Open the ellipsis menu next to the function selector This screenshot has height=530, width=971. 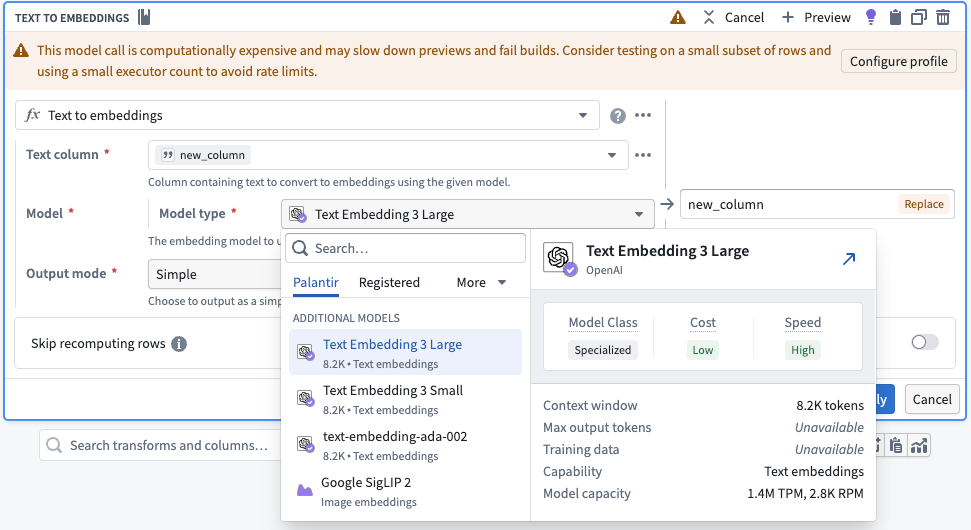643,115
